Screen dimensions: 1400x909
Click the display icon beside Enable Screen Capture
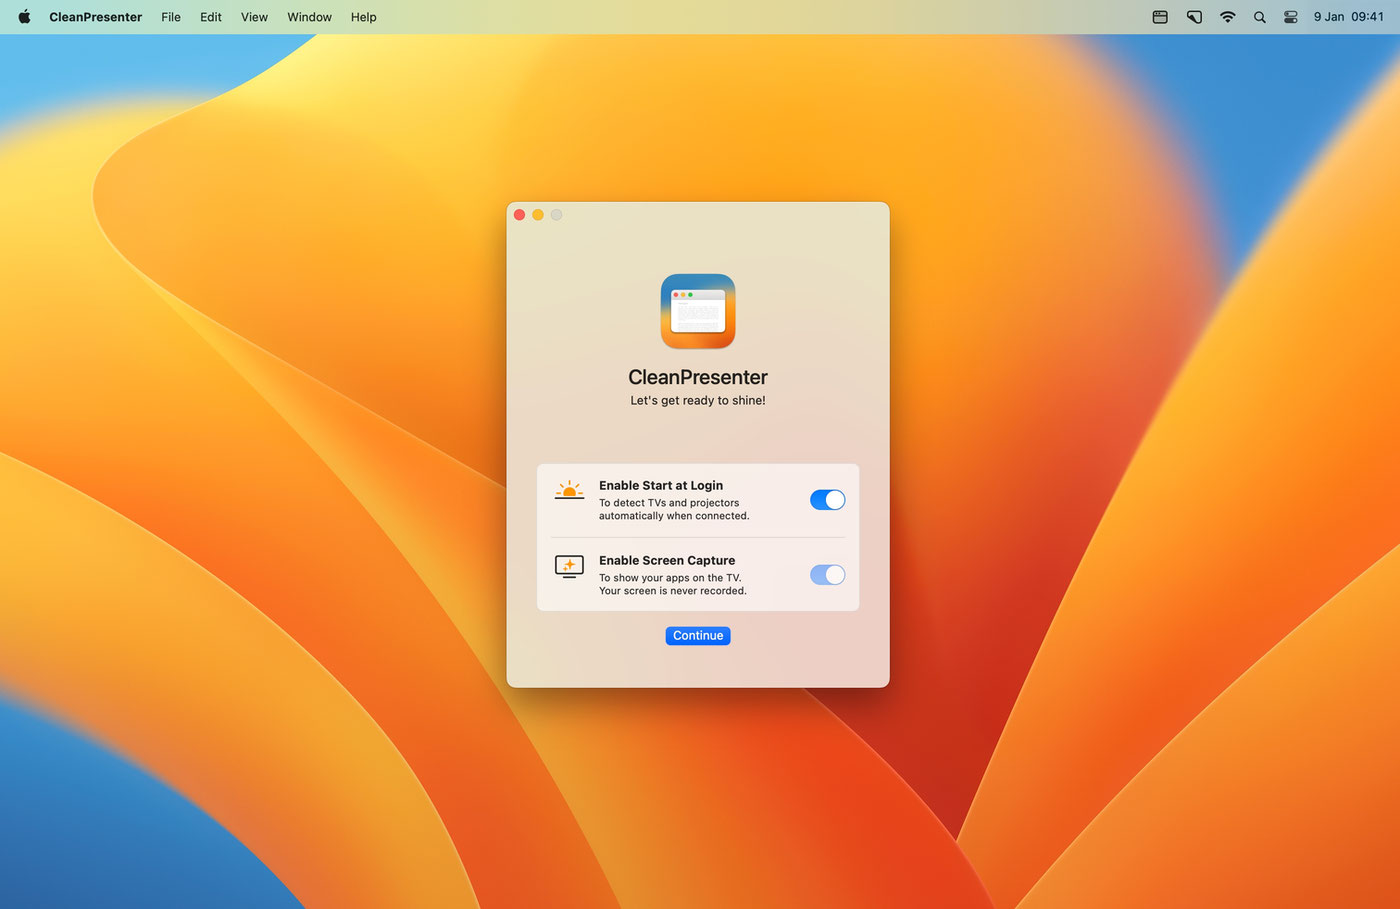pyautogui.click(x=569, y=567)
